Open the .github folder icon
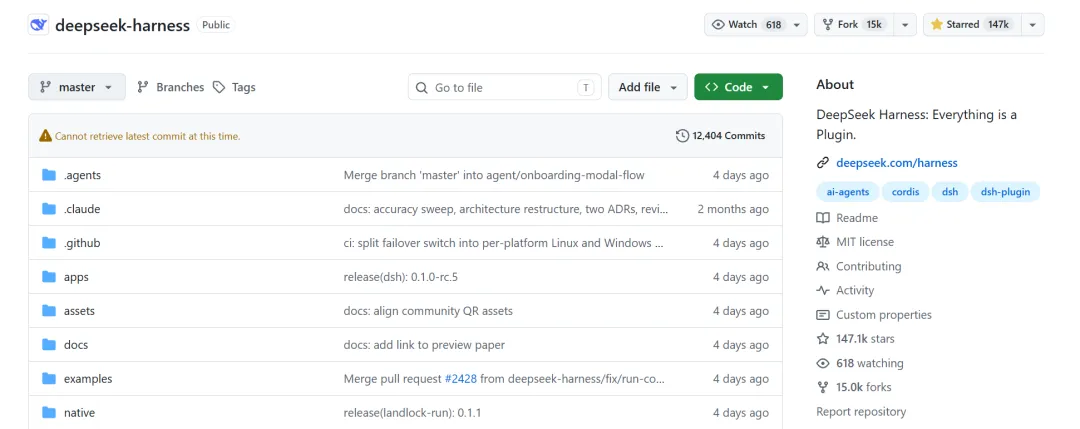Image resolution: width=1080 pixels, height=429 pixels. pyautogui.click(x=49, y=242)
